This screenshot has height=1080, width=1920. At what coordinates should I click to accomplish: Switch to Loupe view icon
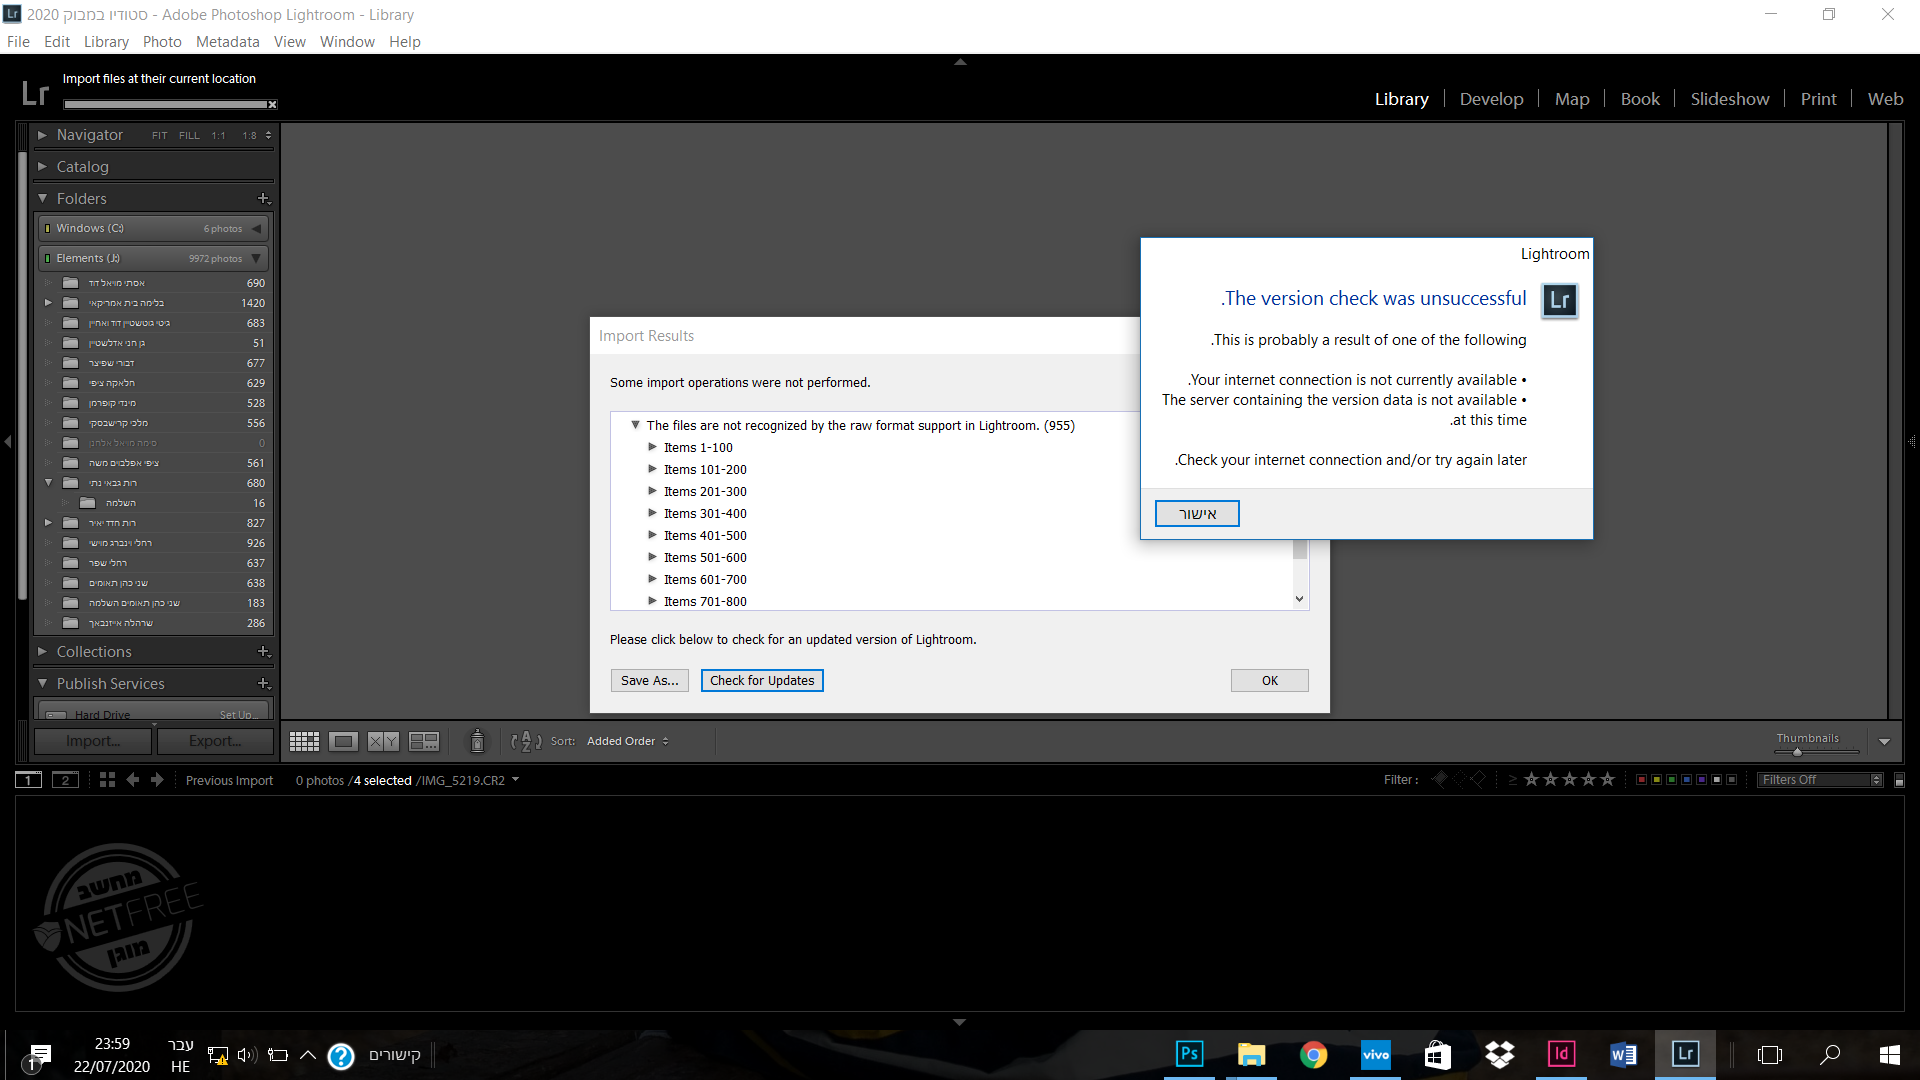tap(343, 741)
